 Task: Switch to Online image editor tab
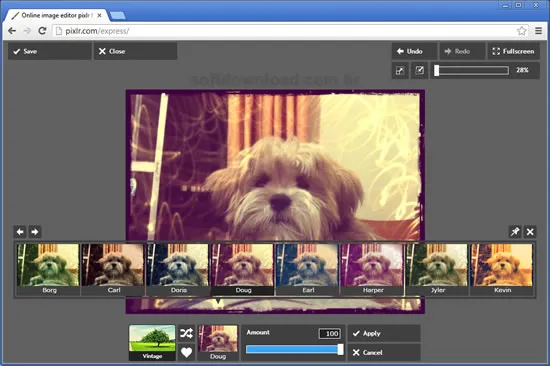click(x=56, y=15)
